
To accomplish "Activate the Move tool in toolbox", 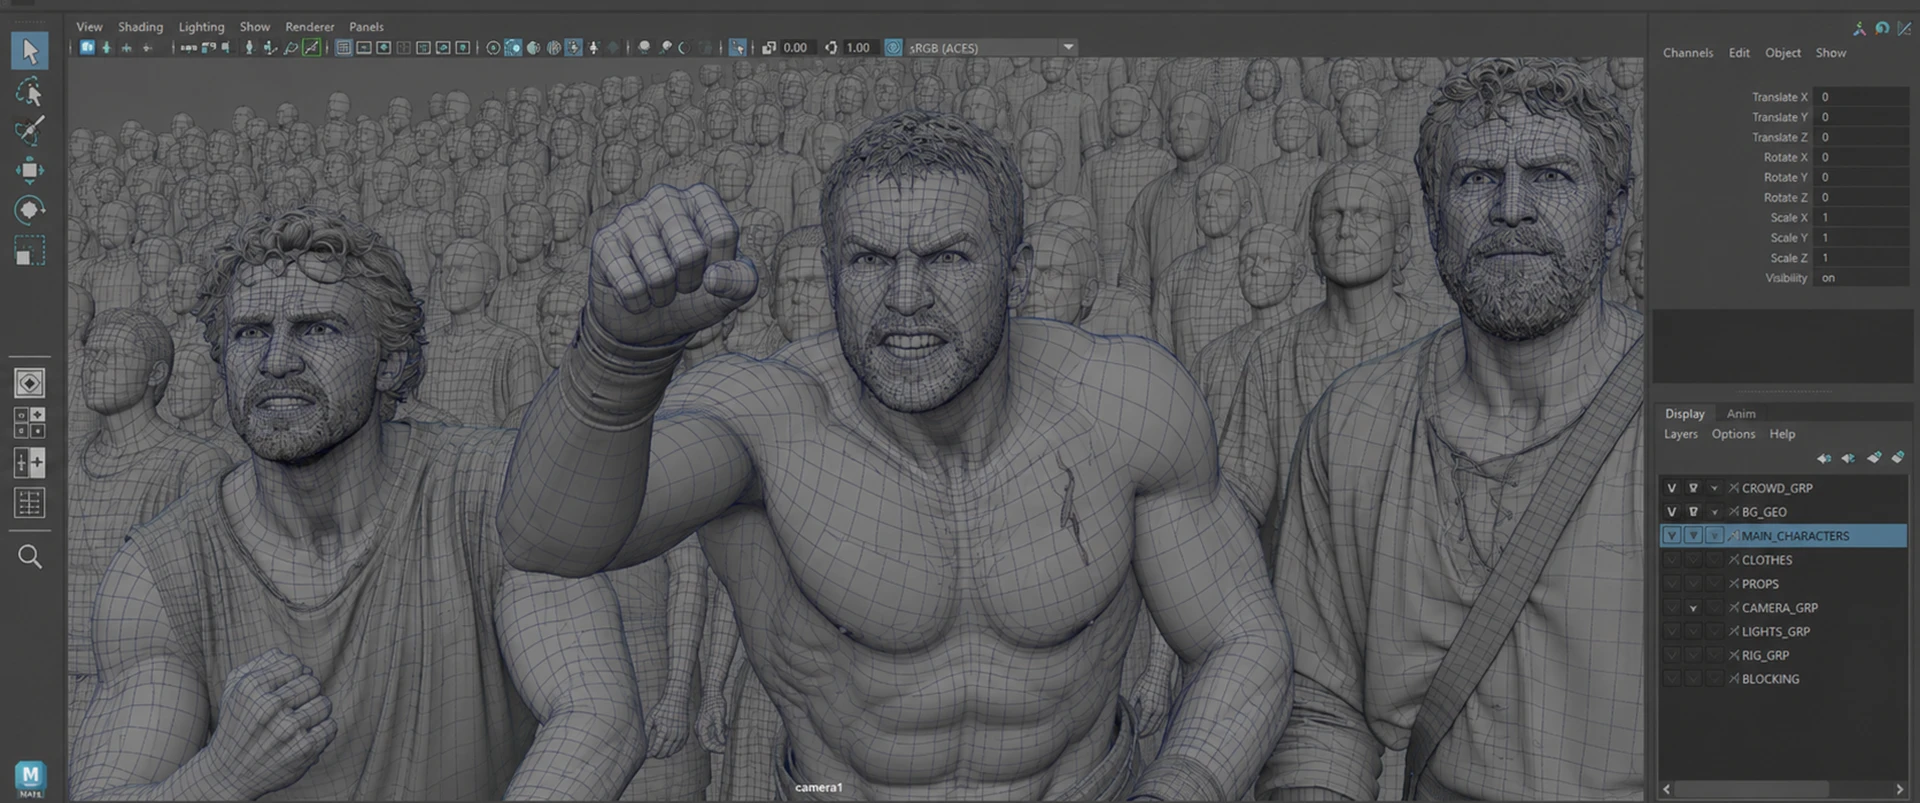I will click(29, 170).
